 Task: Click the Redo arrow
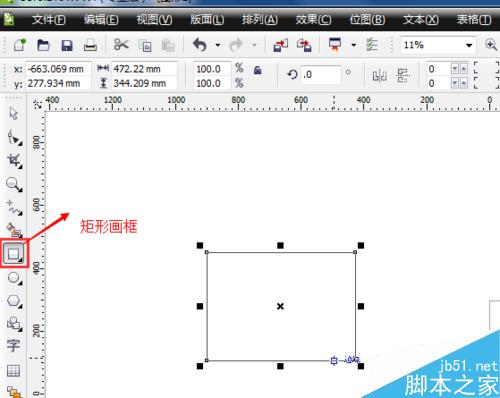[236, 45]
